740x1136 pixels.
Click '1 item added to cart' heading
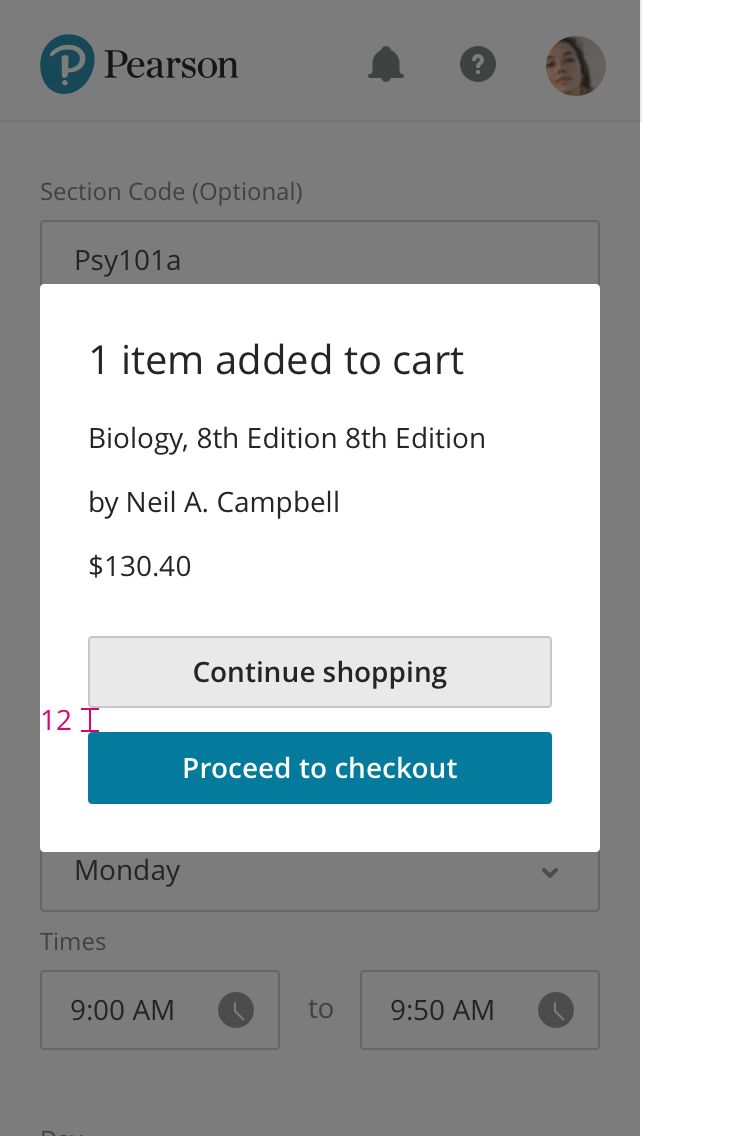click(x=276, y=360)
